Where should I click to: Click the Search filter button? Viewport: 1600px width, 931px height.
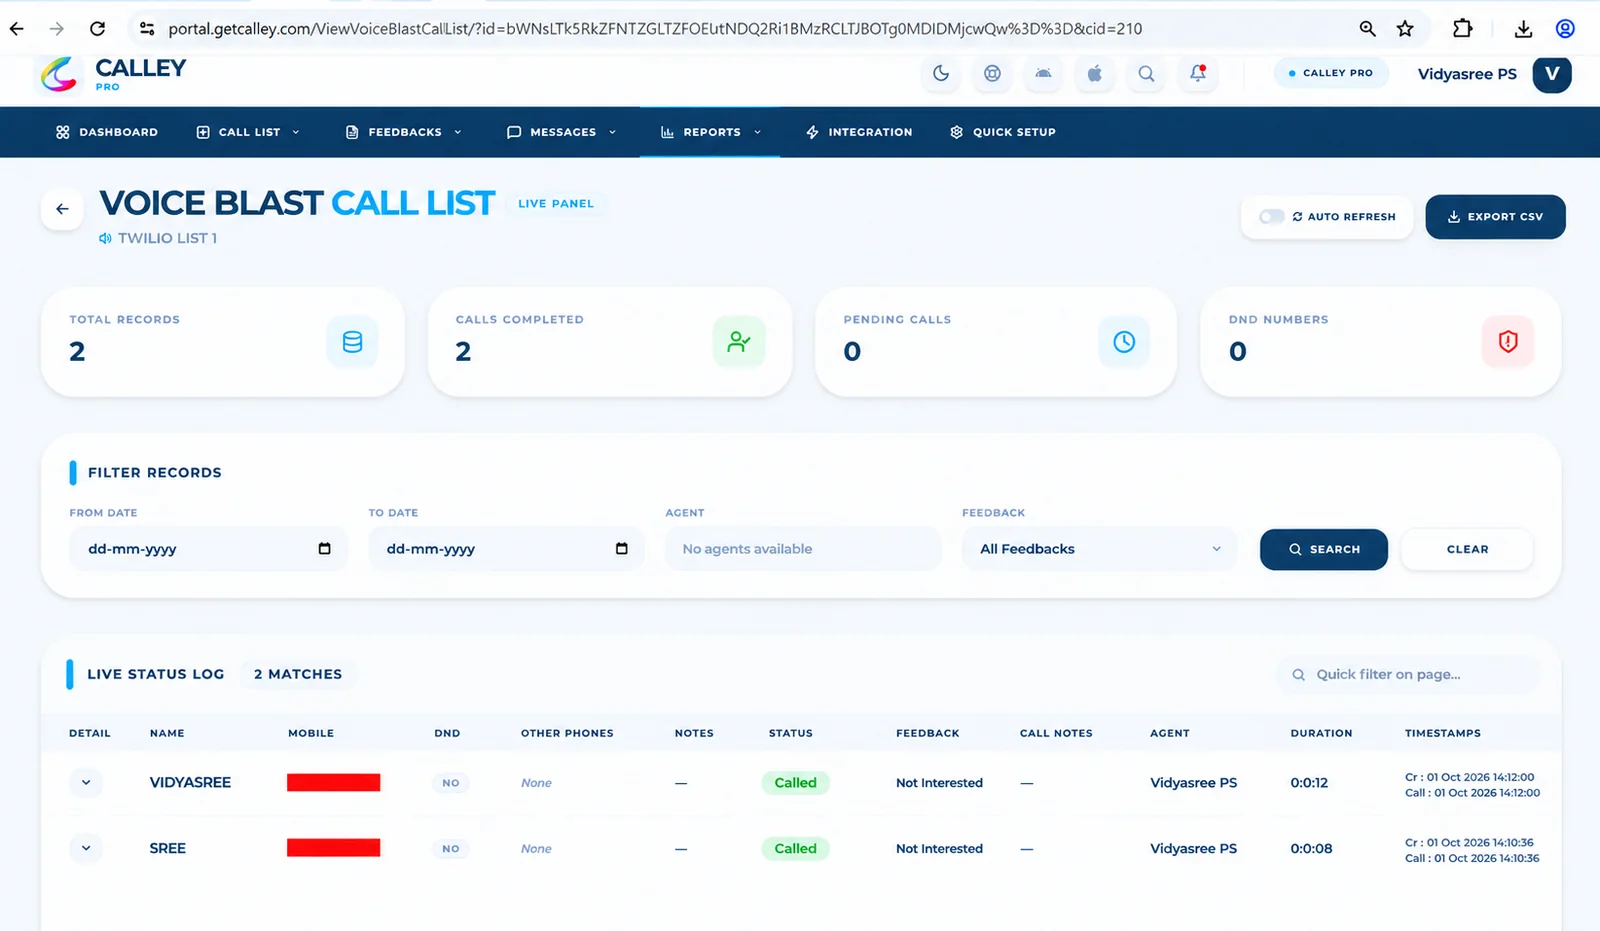1324,549
